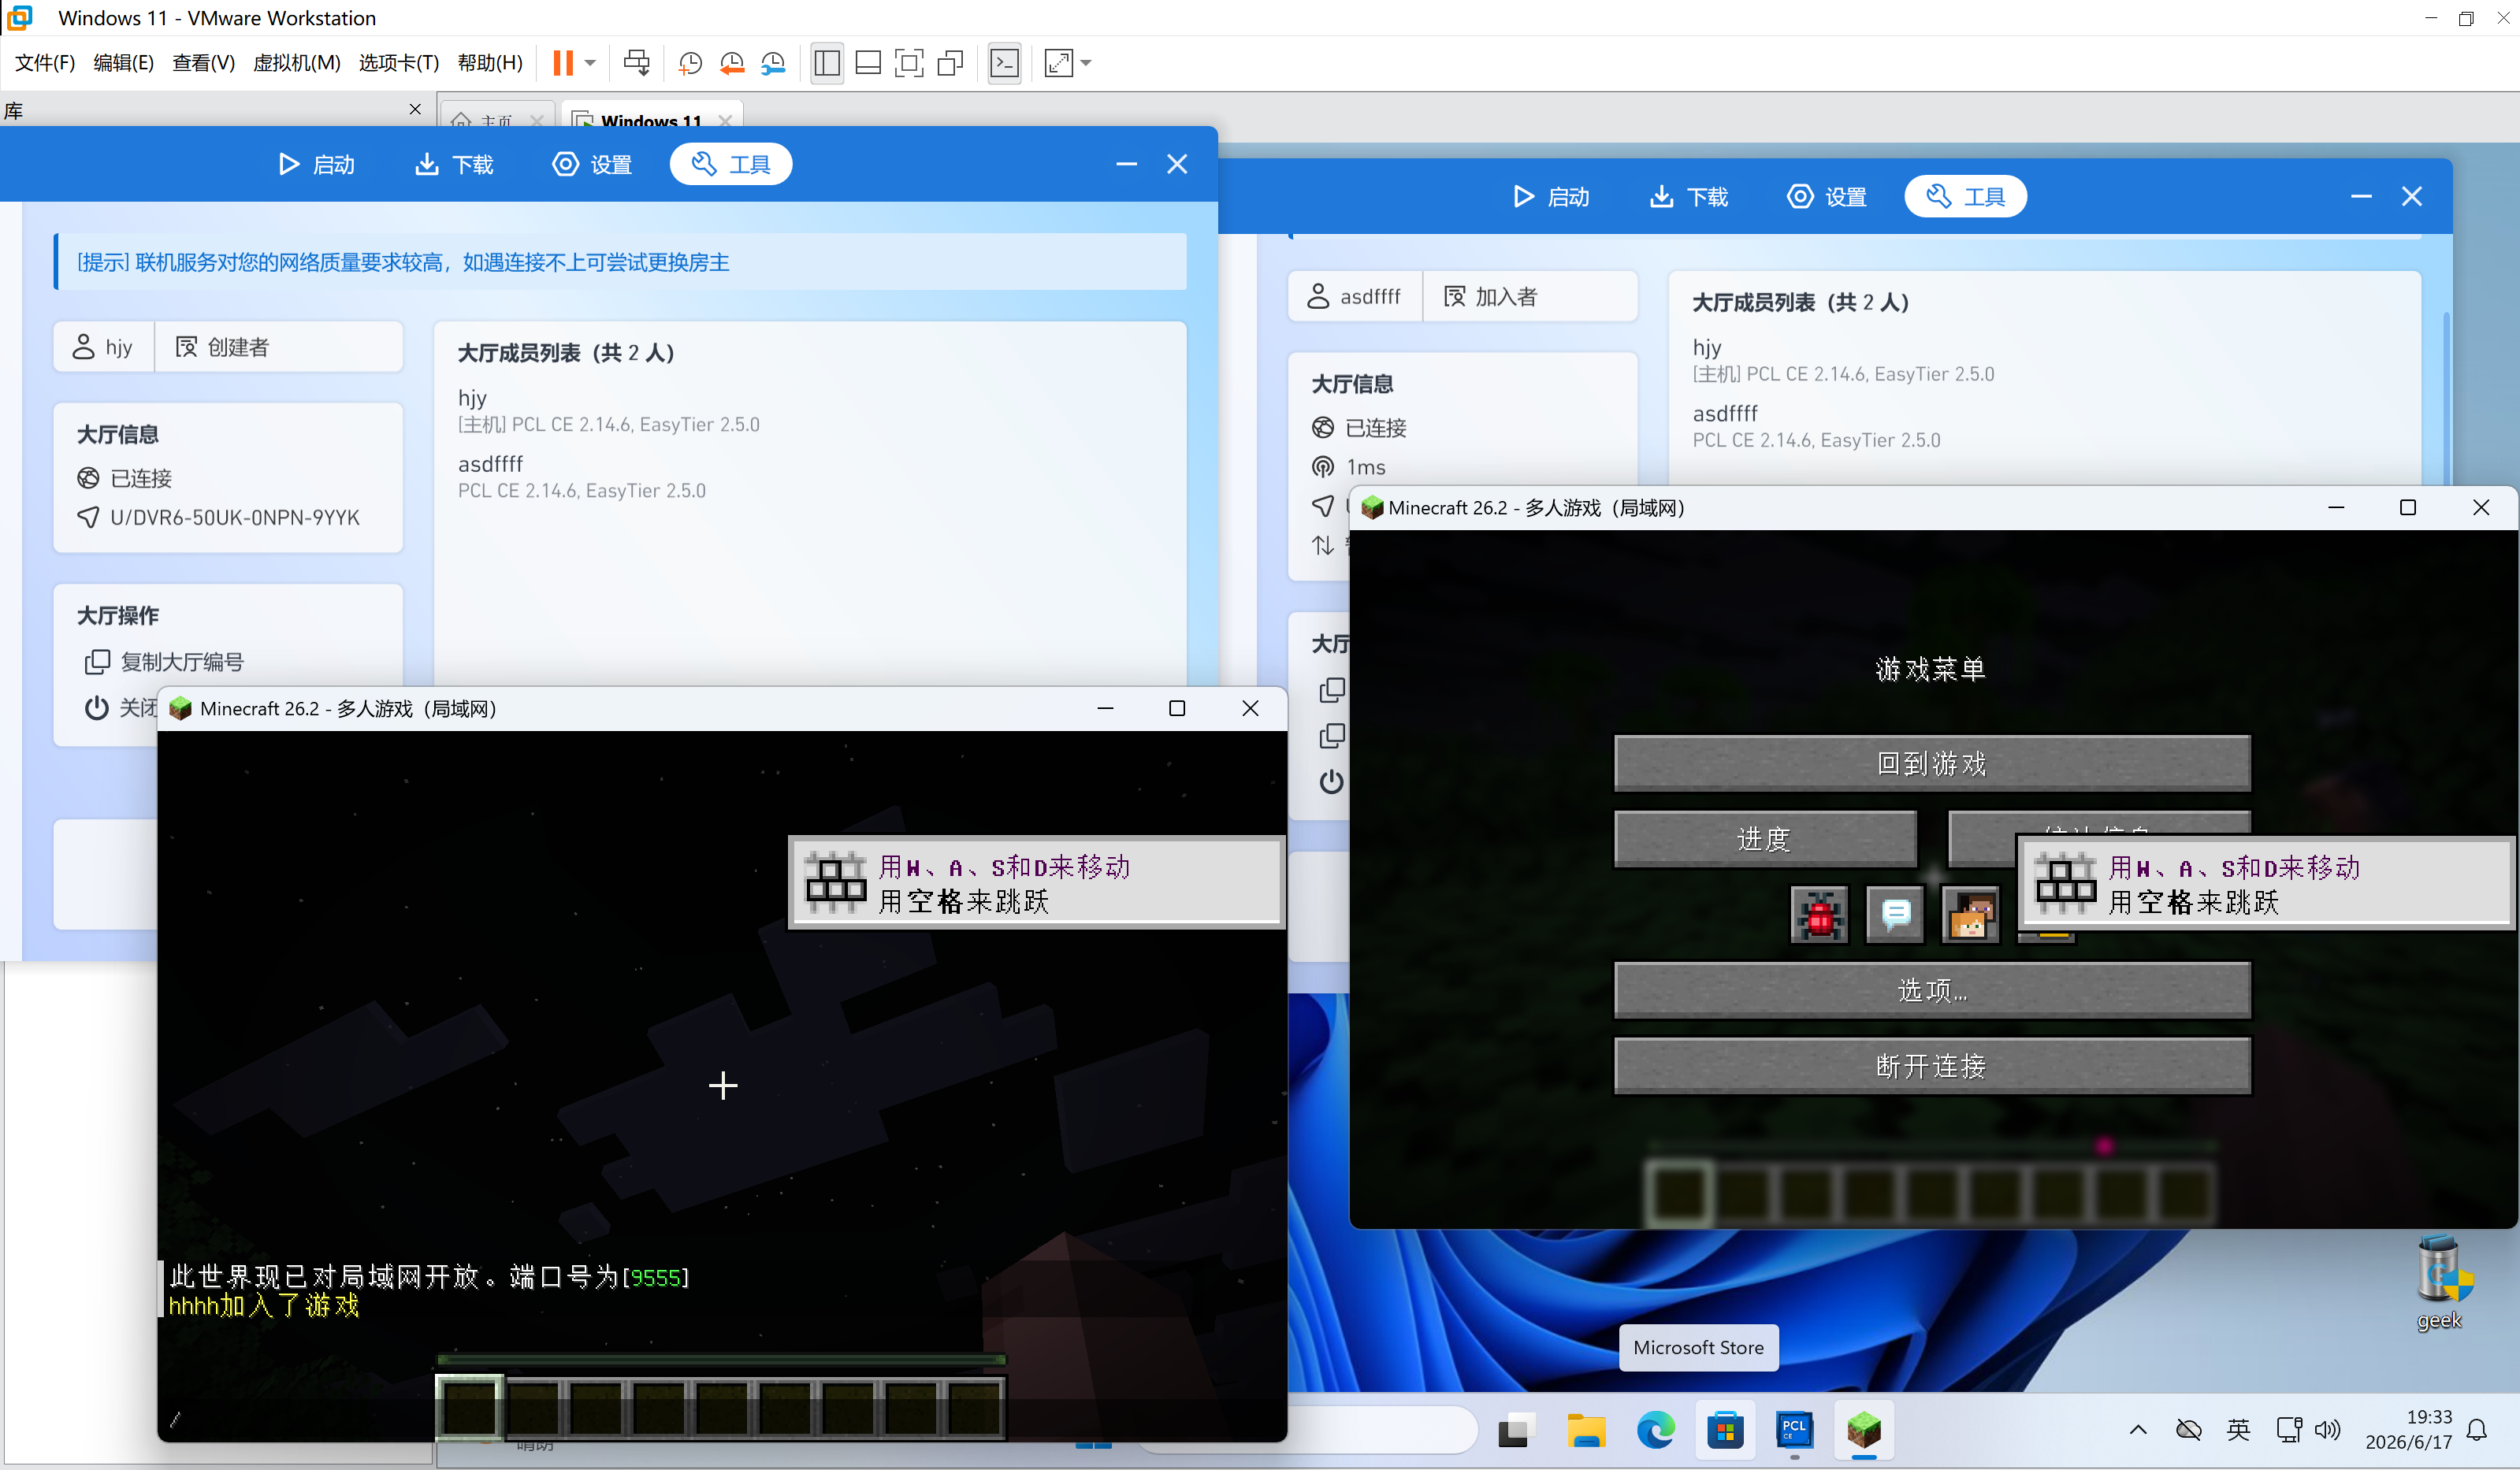Close the 库 library panel
Screen dimensions: 2520x1470
click(x=416, y=109)
